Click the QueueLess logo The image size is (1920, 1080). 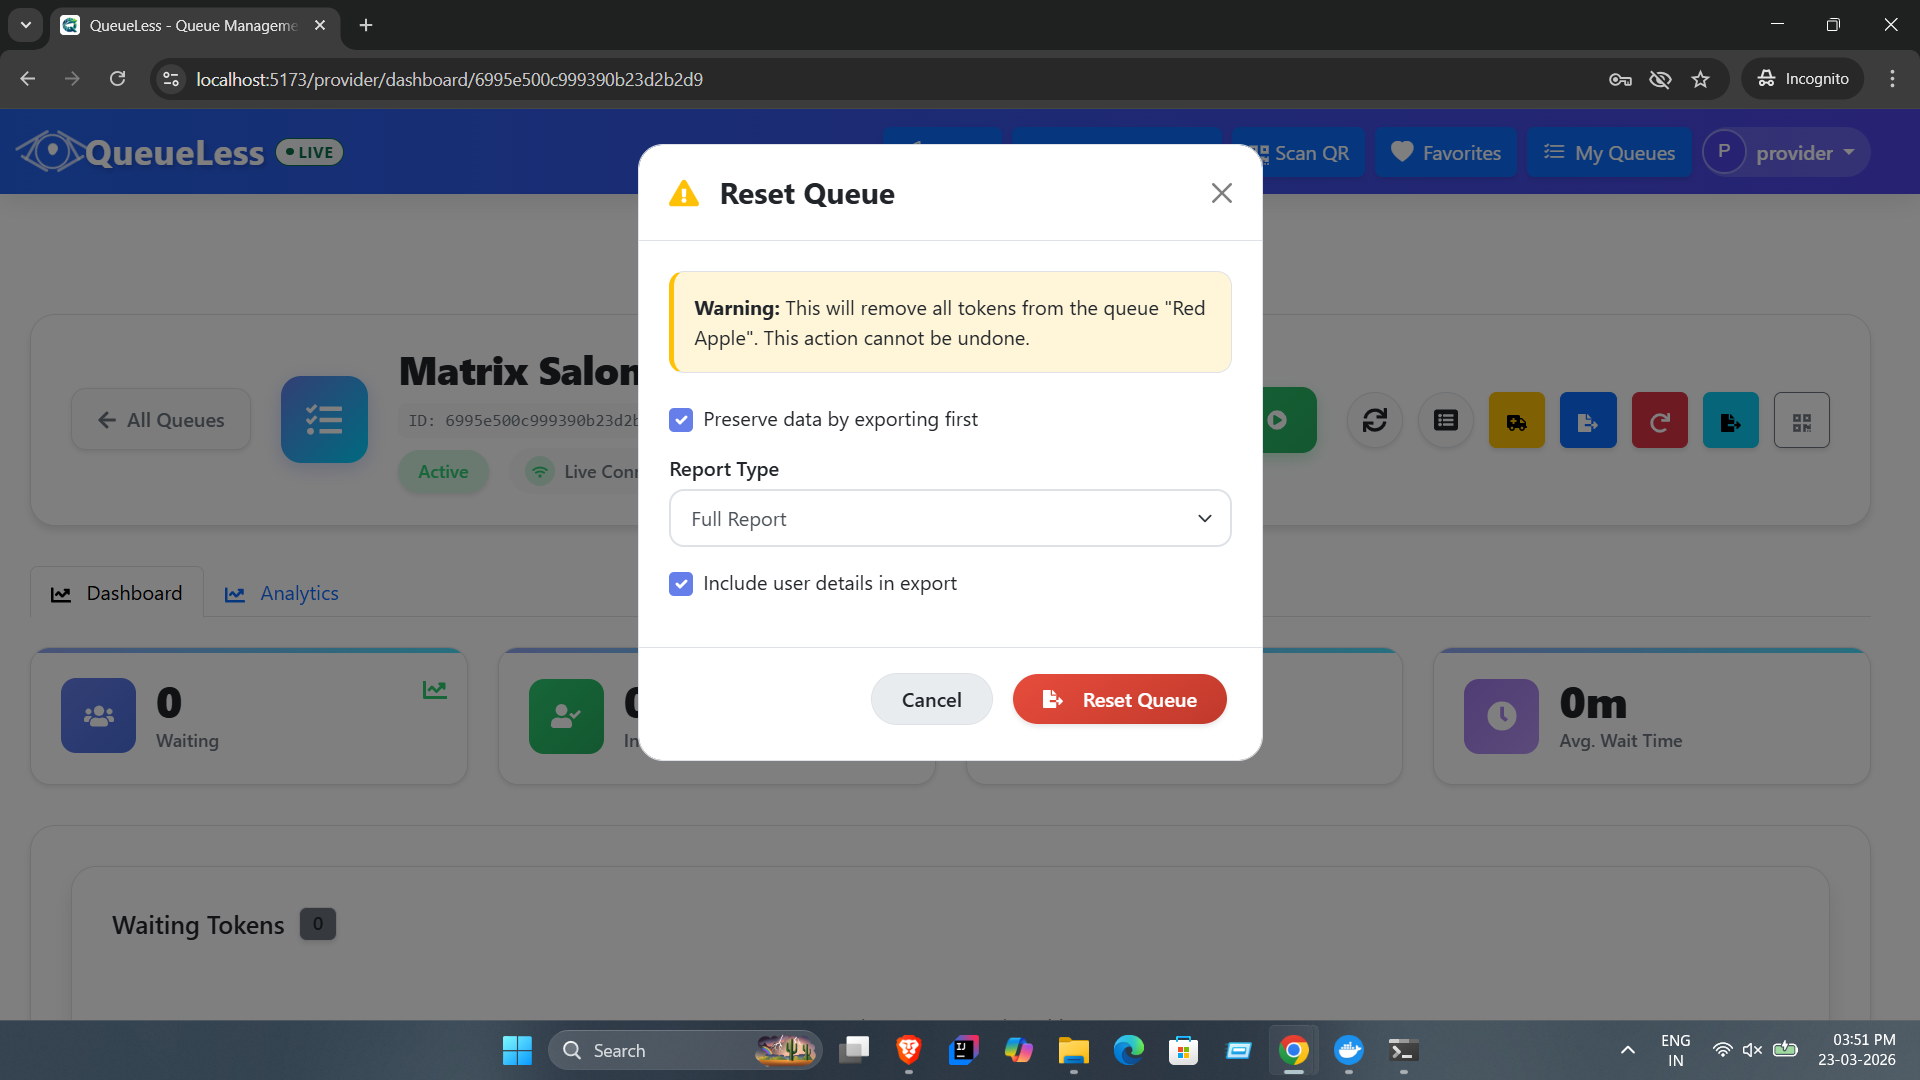tap(141, 152)
